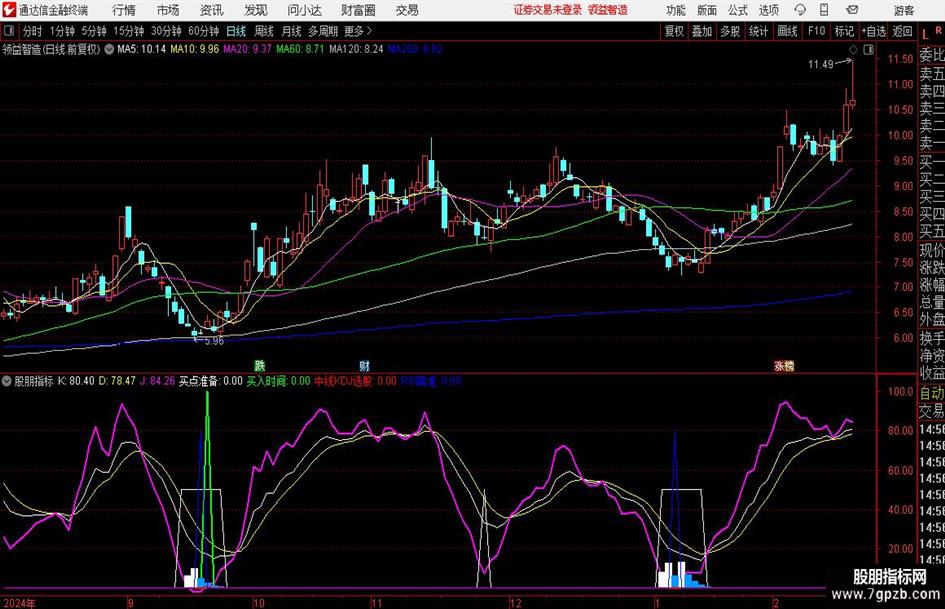Viewport: 945px width, 609px height.
Task: Expand the 股朋指标 indicator dropdown arrow
Action: pyautogui.click(x=7, y=381)
